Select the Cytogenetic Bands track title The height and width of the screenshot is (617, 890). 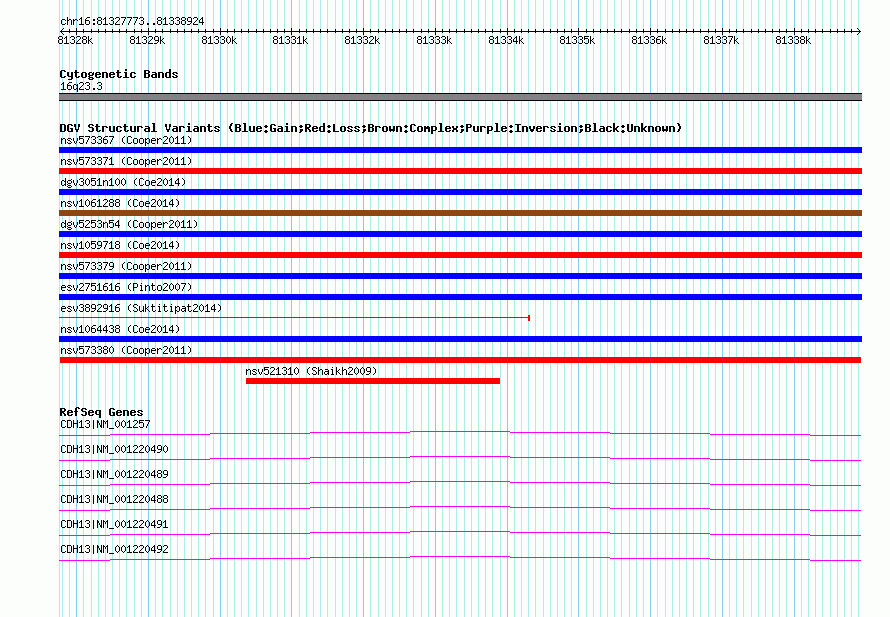pos(119,74)
